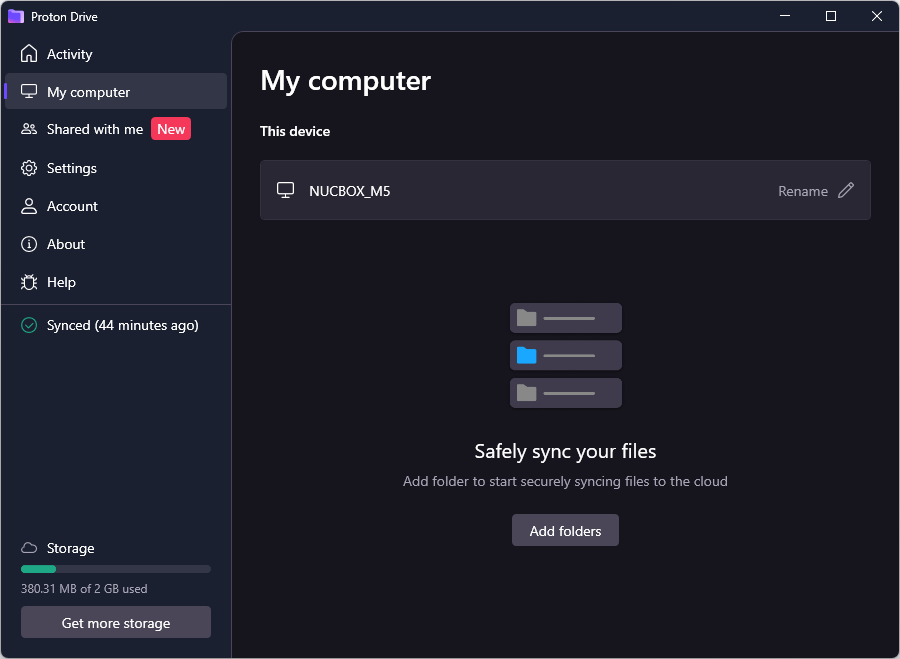This screenshot has width=900, height=659.
Task: Click Safely sync your files heading
Action: [x=565, y=451]
